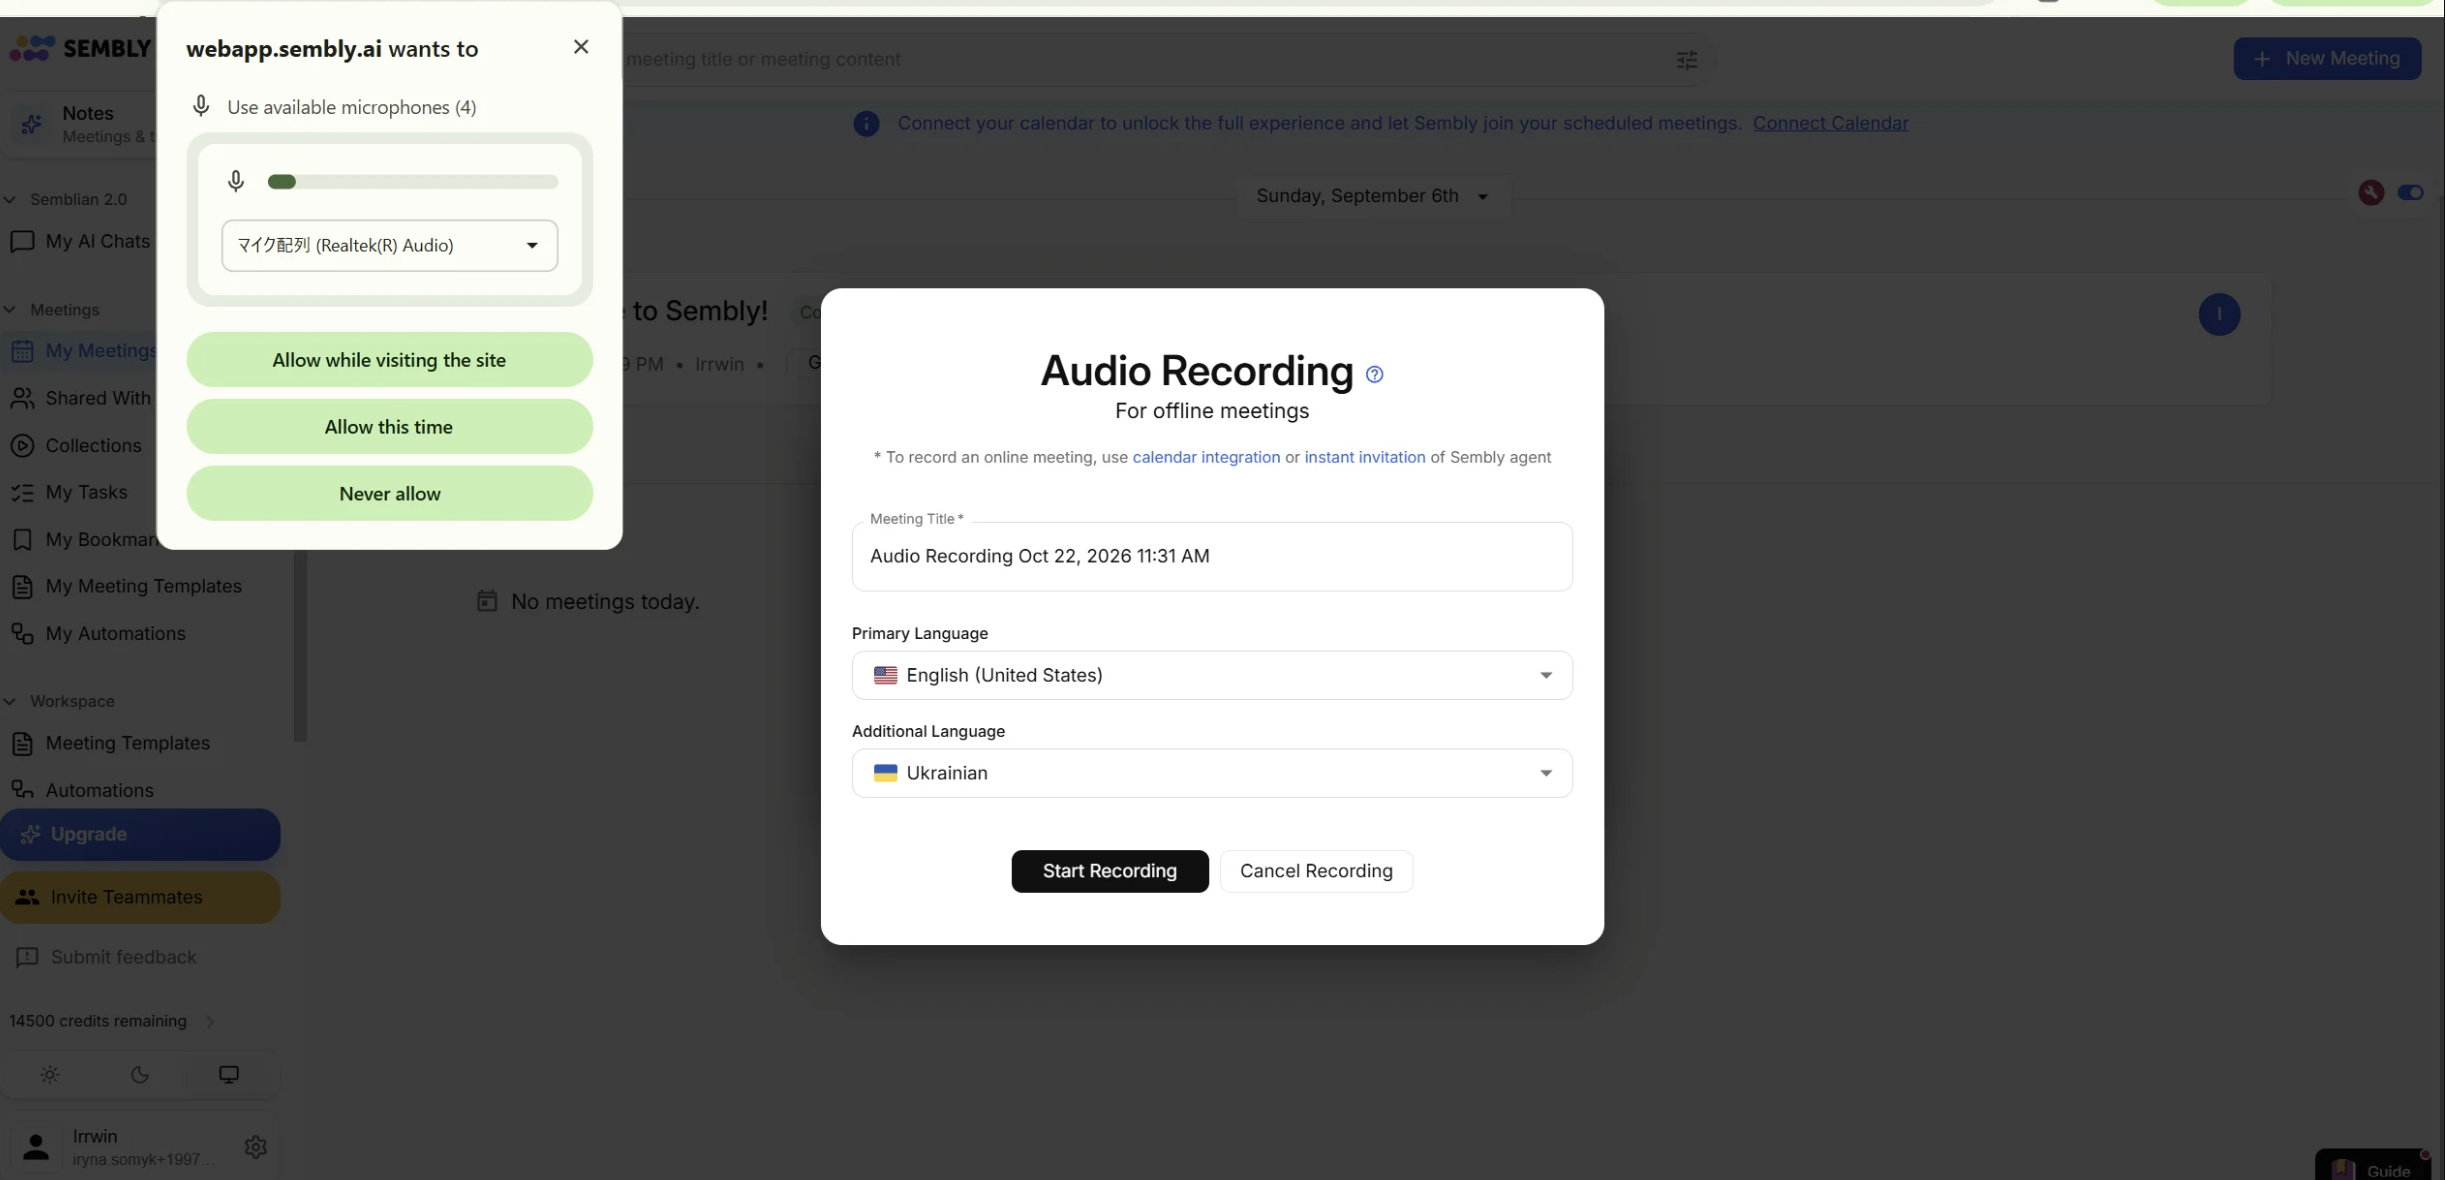Click the My AI Chats bubble icon

(x=22, y=241)
